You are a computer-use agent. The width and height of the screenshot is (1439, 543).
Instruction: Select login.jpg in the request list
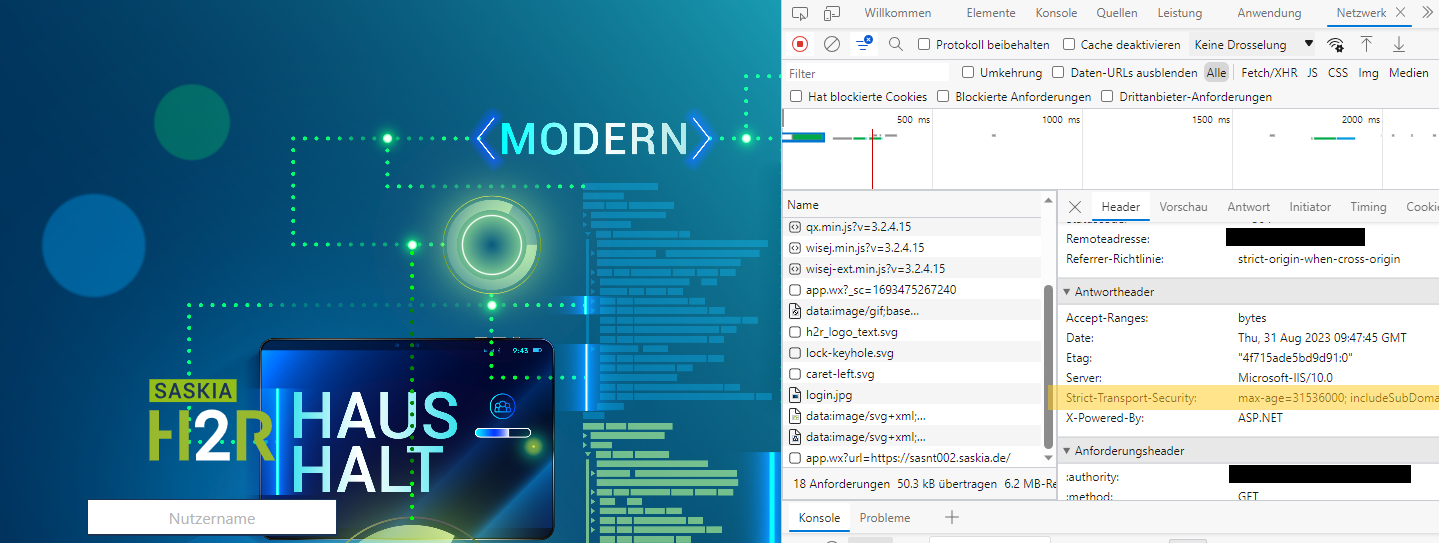point(828,395)
